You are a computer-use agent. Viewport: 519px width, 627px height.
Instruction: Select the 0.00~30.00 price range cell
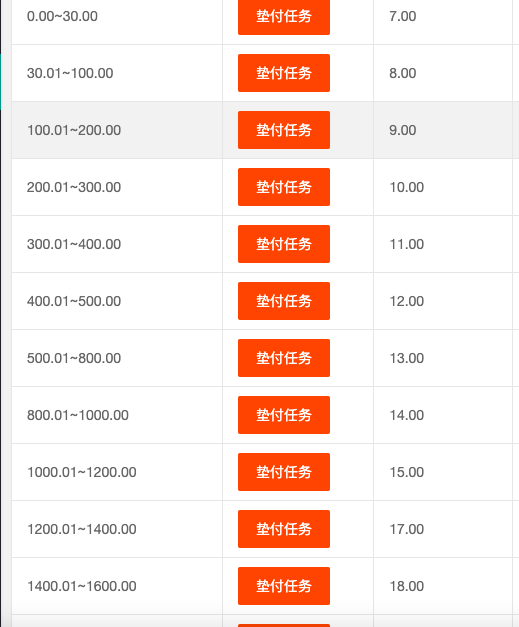(117, 16)
